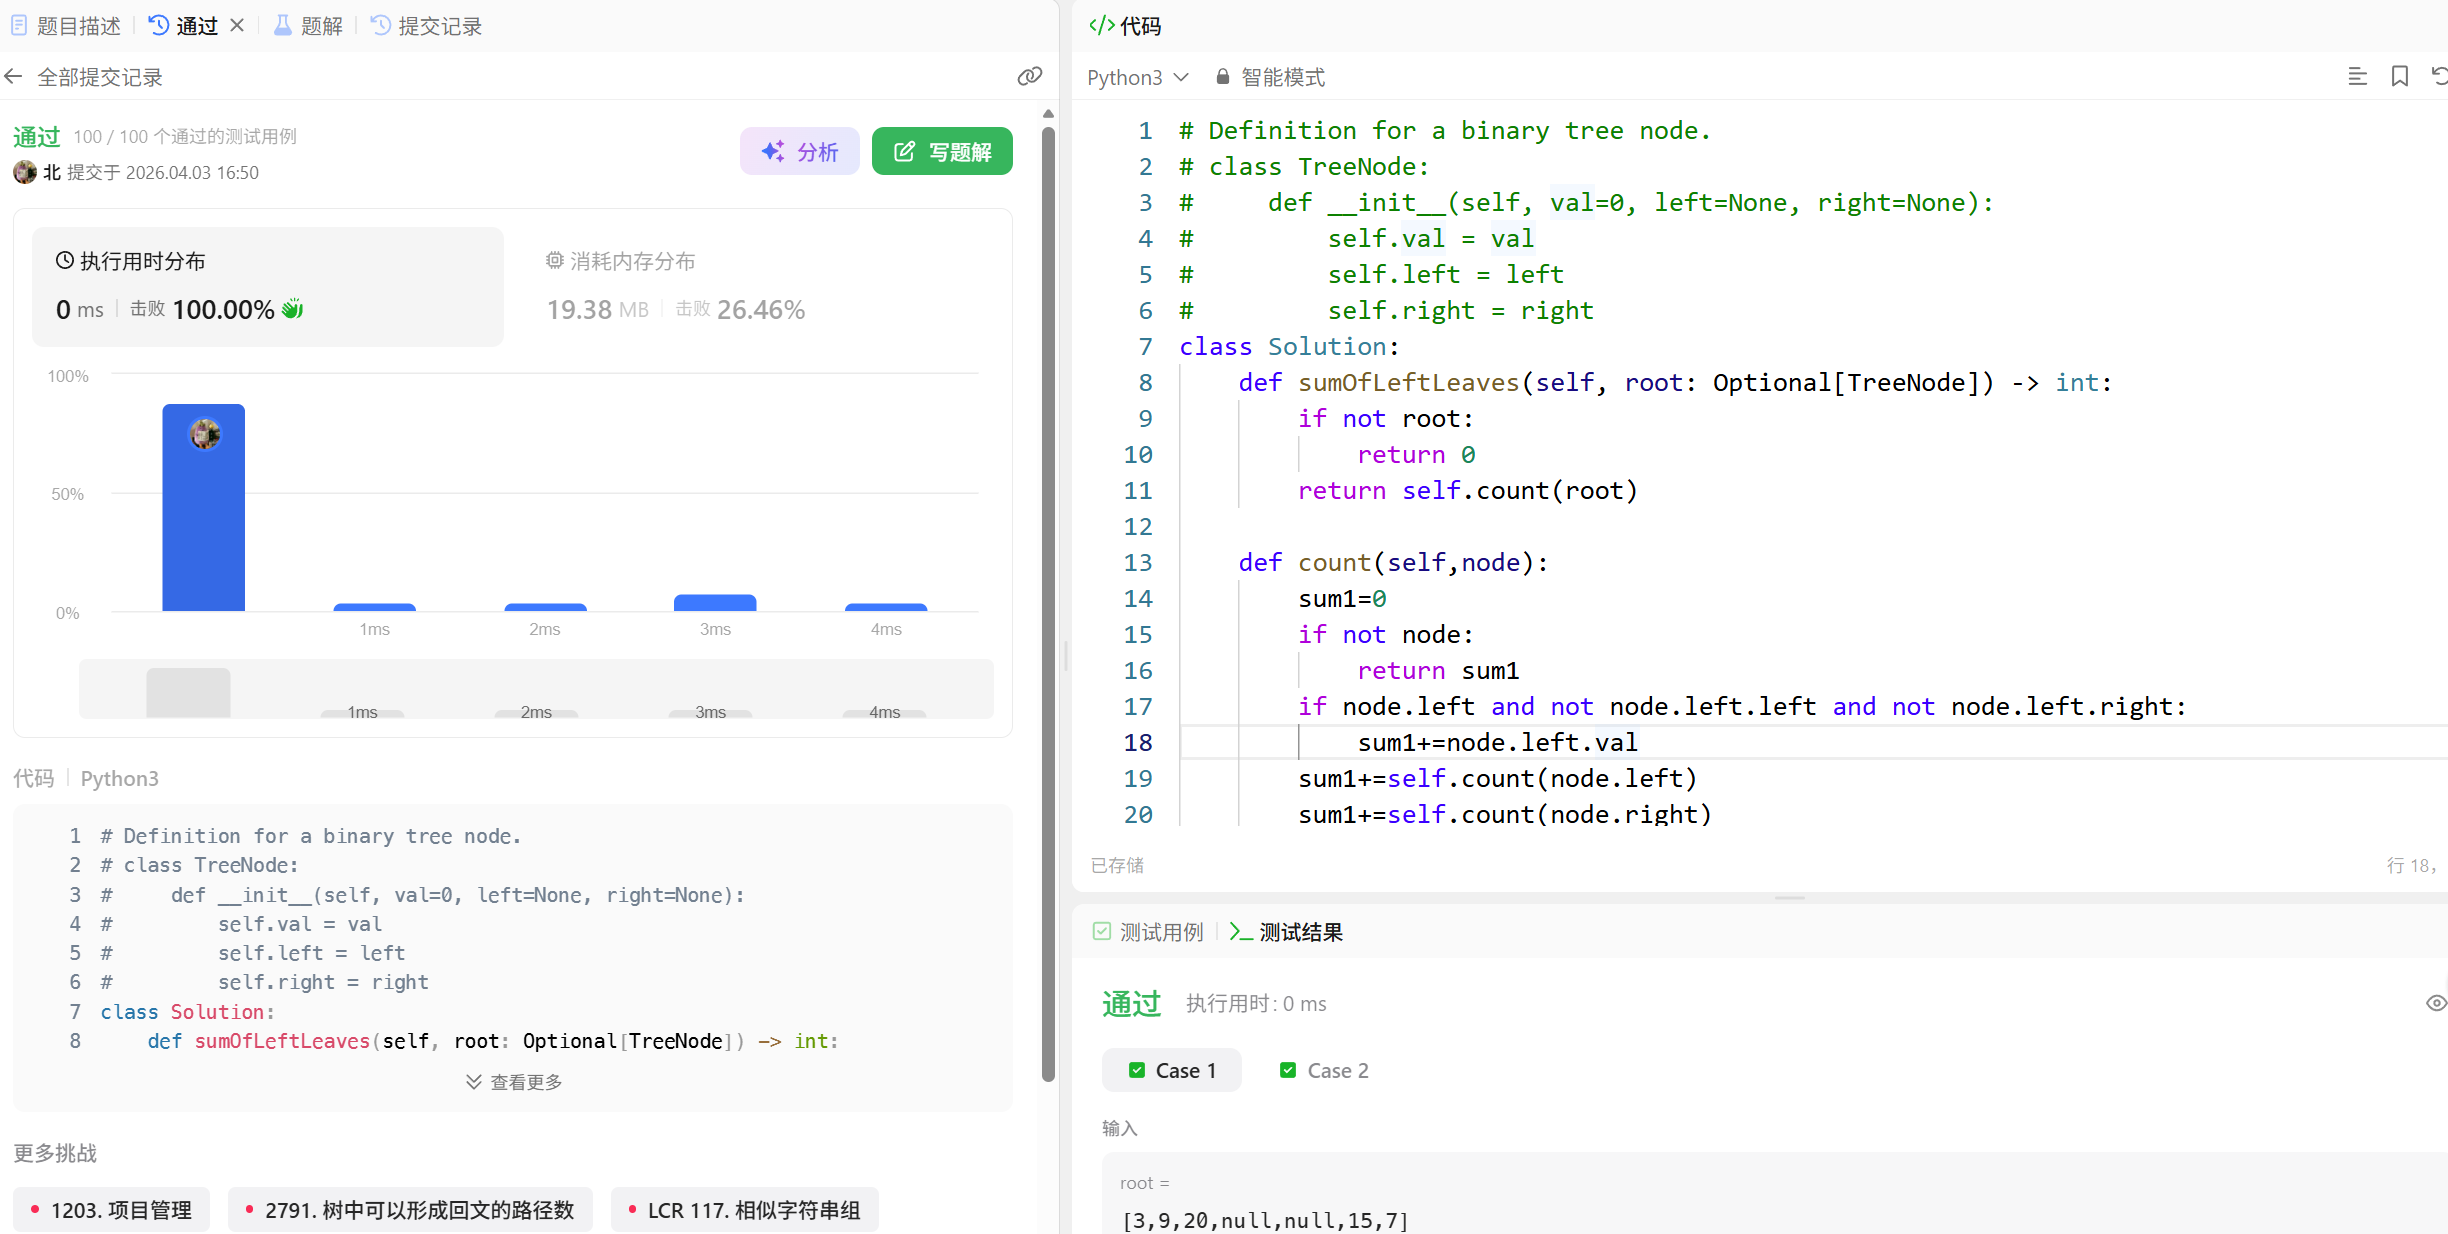Click the user avatar on the runtime bar

[205, 434]
